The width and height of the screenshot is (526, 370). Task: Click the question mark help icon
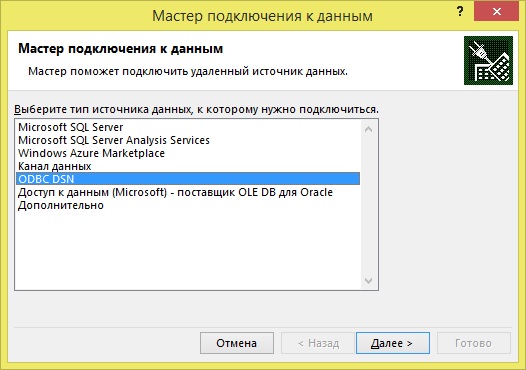click(460, 11)
